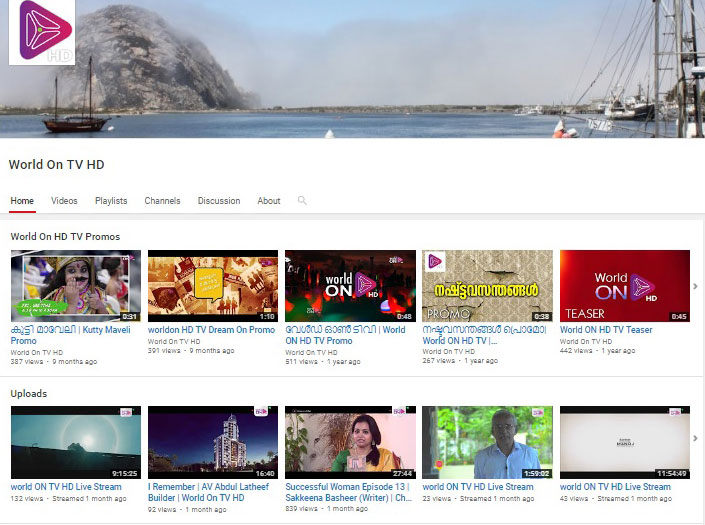Image resolution: width=705 pixels, height=525 pixels.
Task: Open the Uploads section heading
Action: coord(29,393)
